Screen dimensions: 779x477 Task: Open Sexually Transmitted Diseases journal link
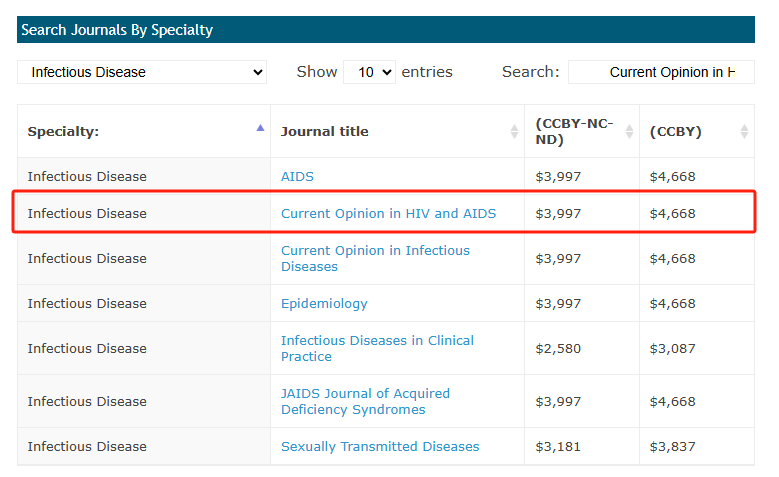pos(380,447)
